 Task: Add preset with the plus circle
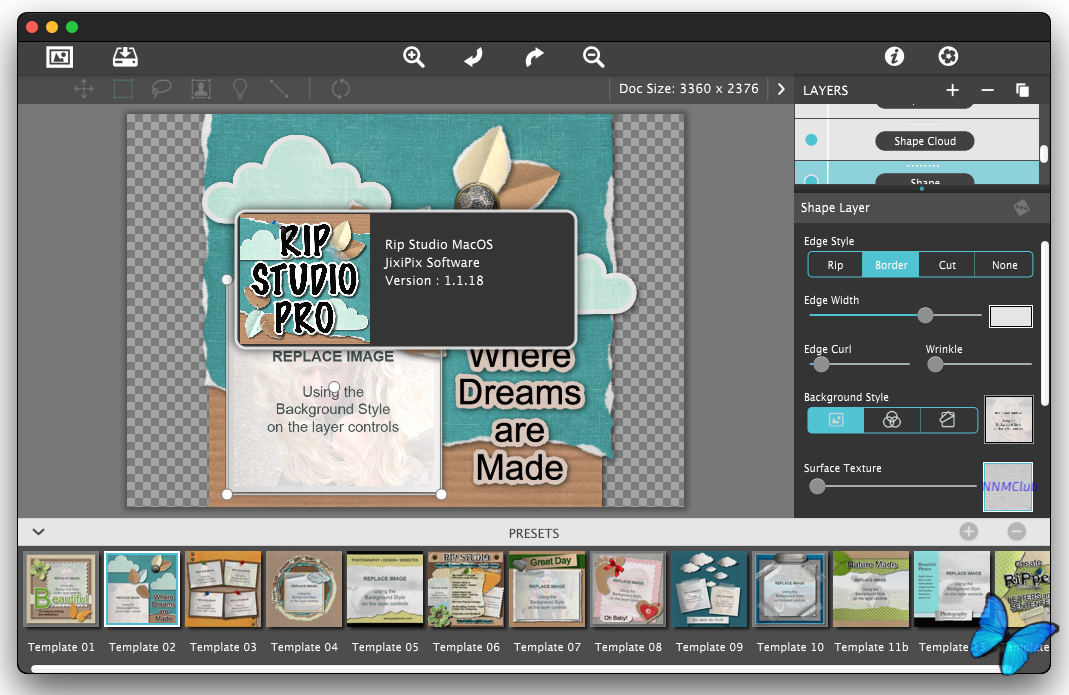pyautogui.click(x=969, y=531)
